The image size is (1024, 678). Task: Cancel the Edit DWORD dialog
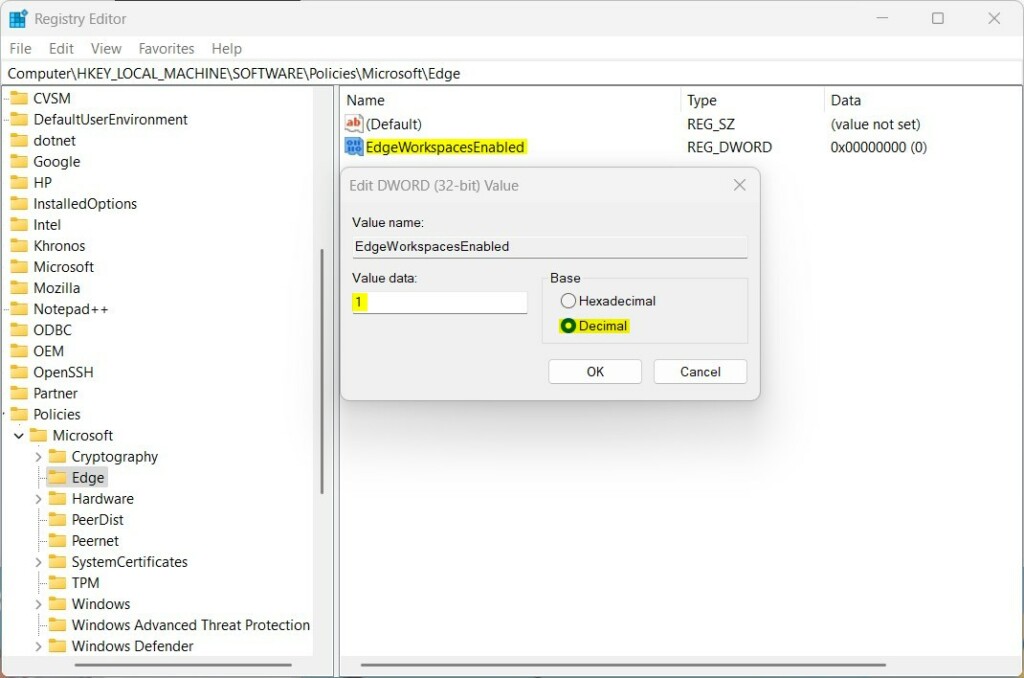(700, 372)
